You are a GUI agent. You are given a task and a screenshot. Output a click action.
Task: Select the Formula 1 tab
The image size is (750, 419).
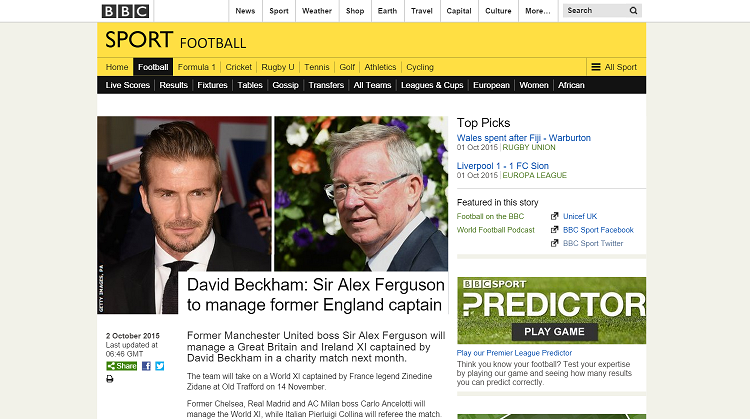pyautogui.click(x=197, y=67)
